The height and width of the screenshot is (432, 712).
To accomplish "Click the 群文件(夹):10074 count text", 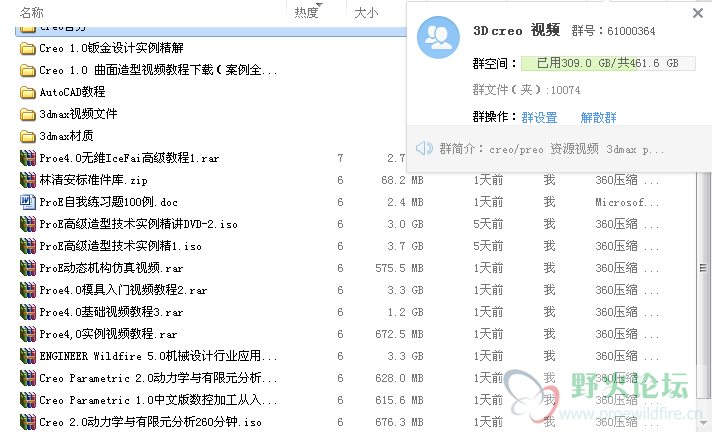I will pos(526,90).
